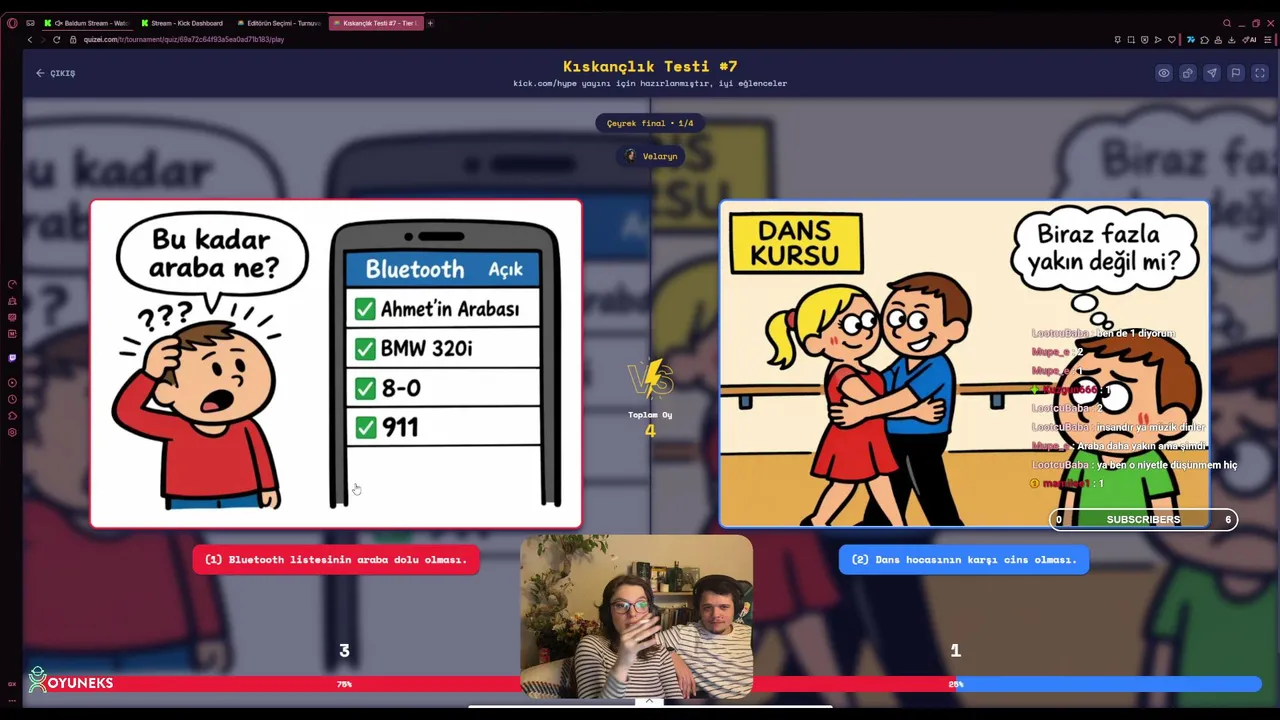Click the blue 25% vote bar
The height and width of the screenshot is (720, 1280).
1108,684
